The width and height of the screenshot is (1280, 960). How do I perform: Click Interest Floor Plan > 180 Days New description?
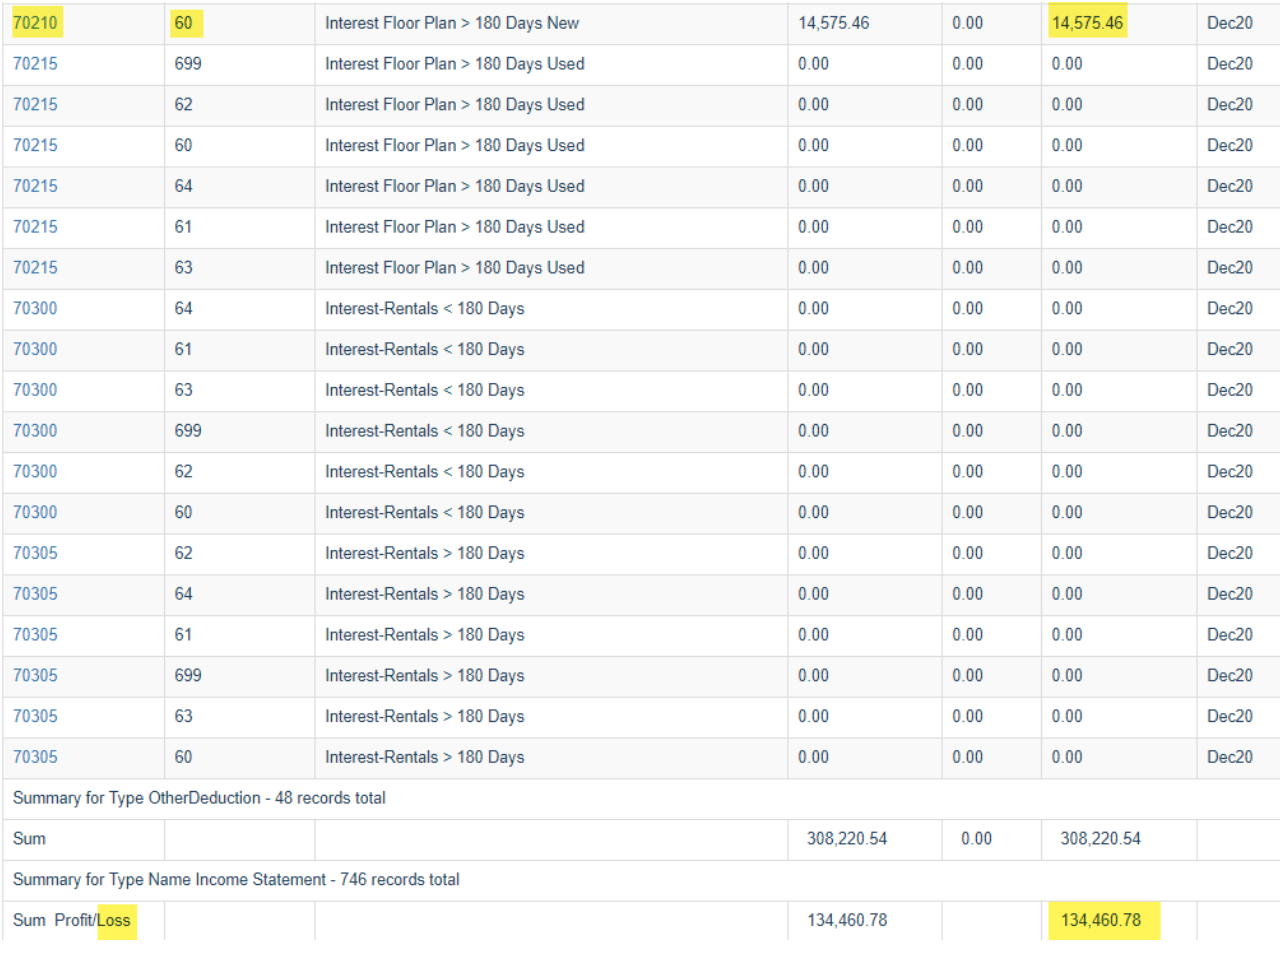click(452, 23)
